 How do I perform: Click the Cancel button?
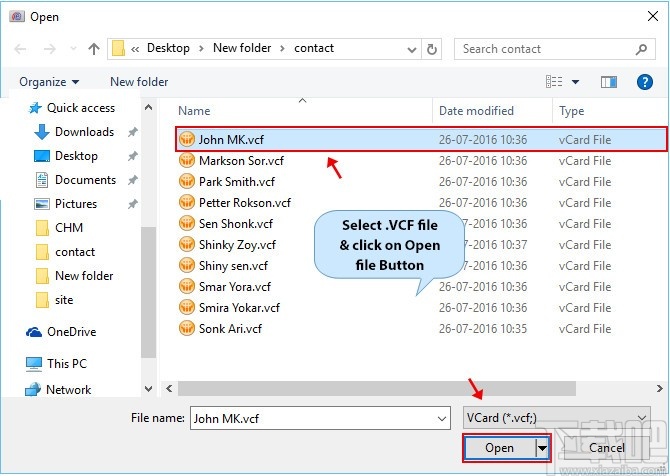coord(607,447)
